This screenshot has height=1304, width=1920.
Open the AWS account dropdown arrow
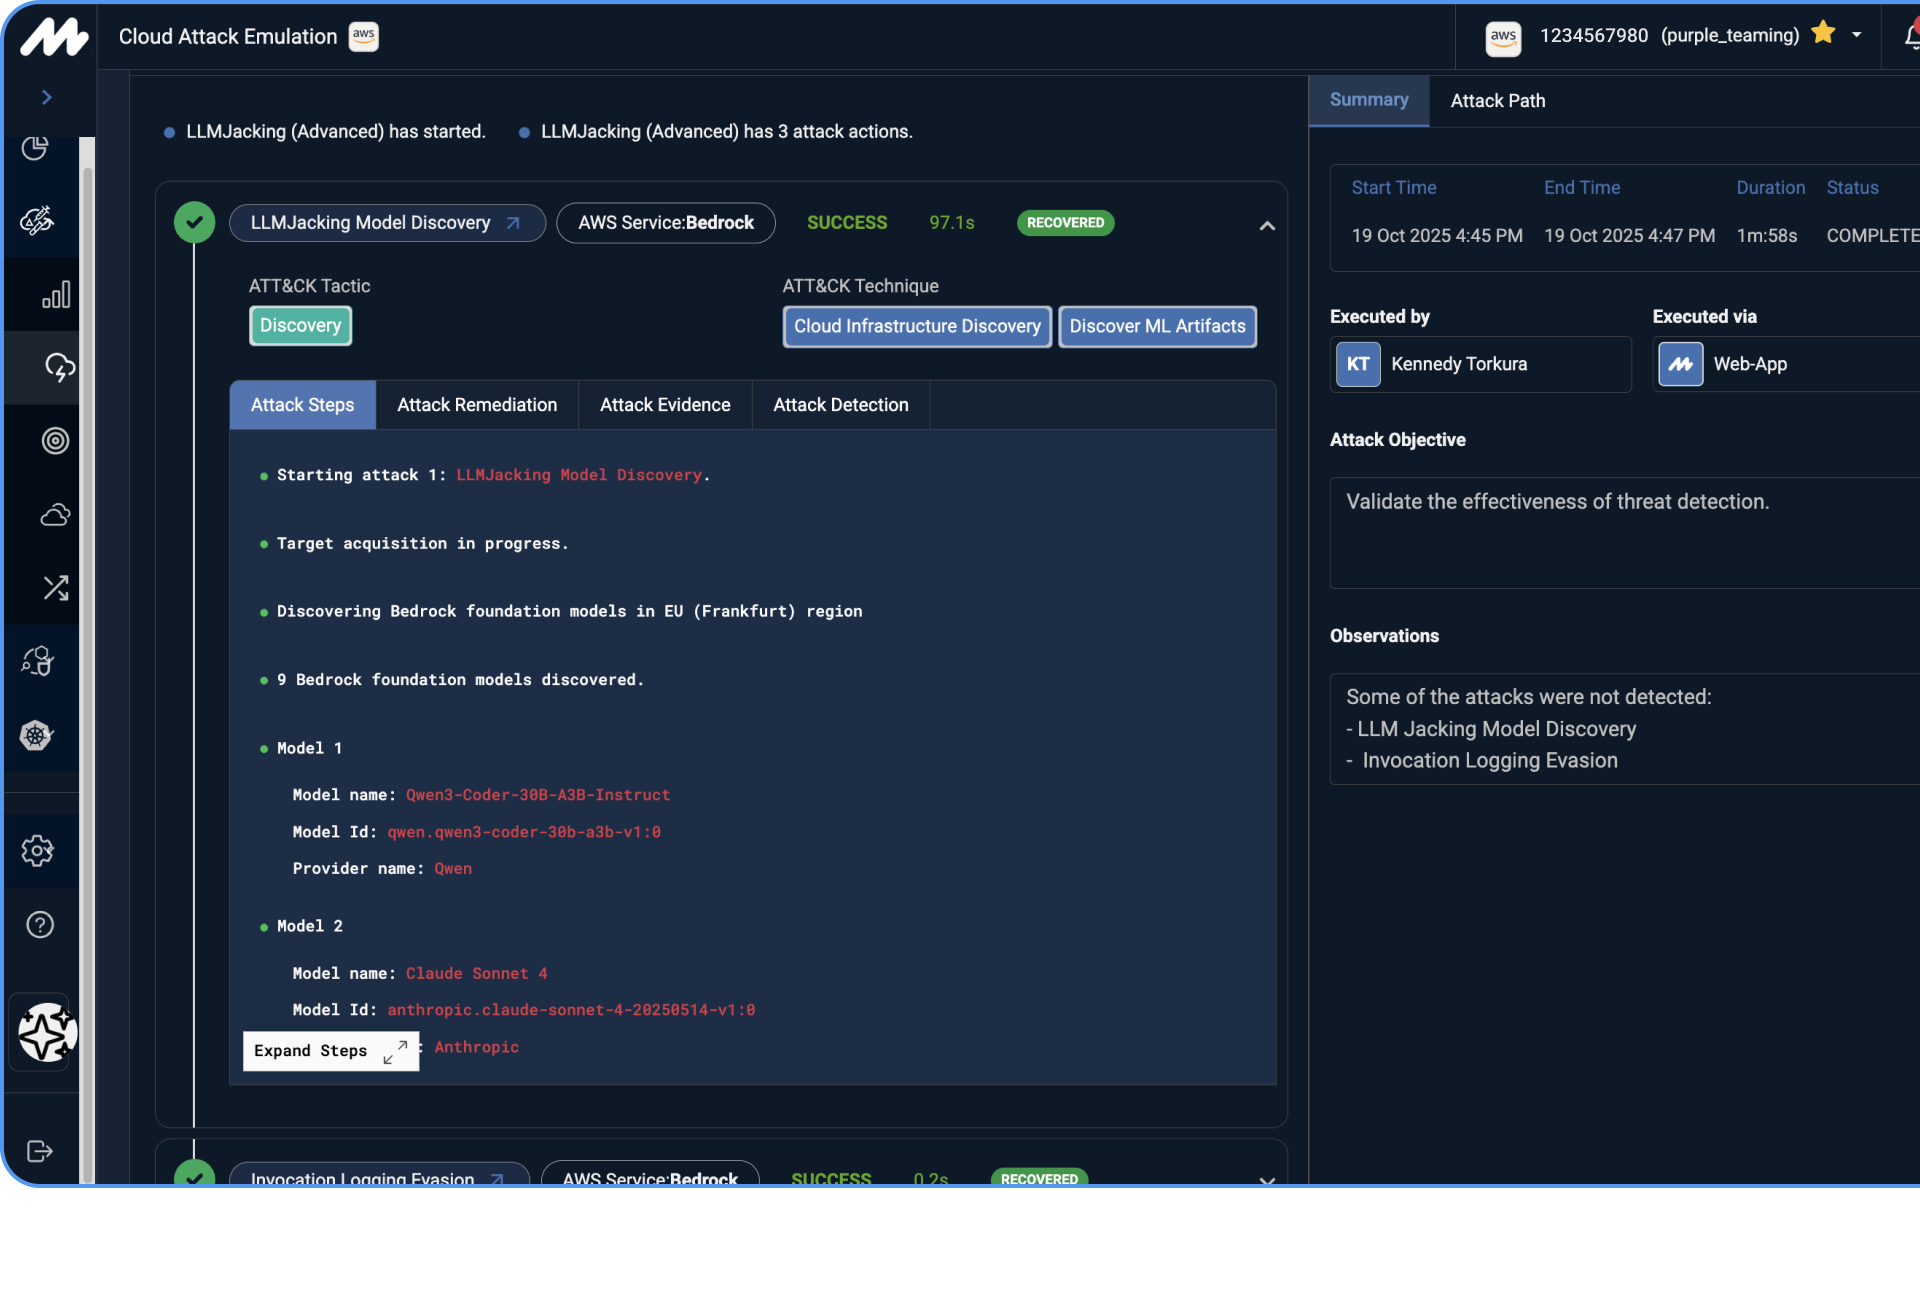pos(1856,35)
